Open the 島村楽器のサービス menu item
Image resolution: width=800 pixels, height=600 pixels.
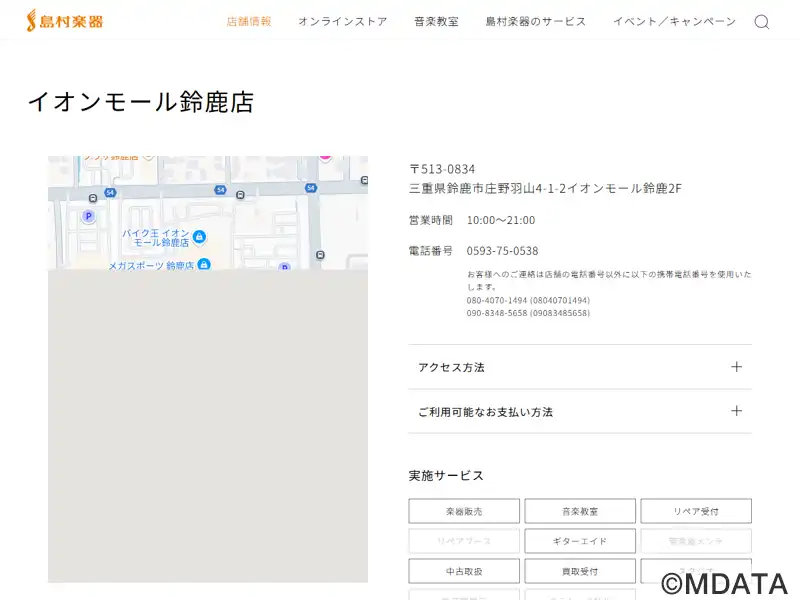[x=536, y=21]
